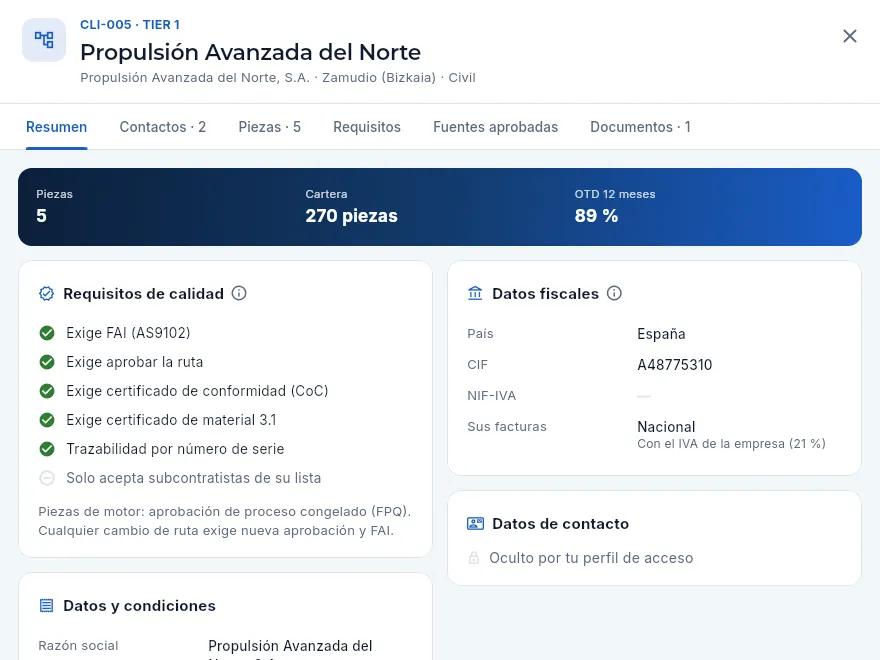
Task: Click the Zamudio (Bizkaia) subtitle line
Action: coord(278,77)
